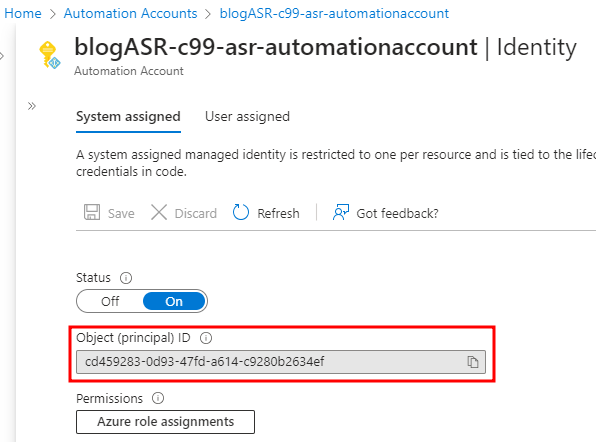Click info icon beside Object (principal) ID
The height and width of the screenshot is (442, 596).
[206, 338]
